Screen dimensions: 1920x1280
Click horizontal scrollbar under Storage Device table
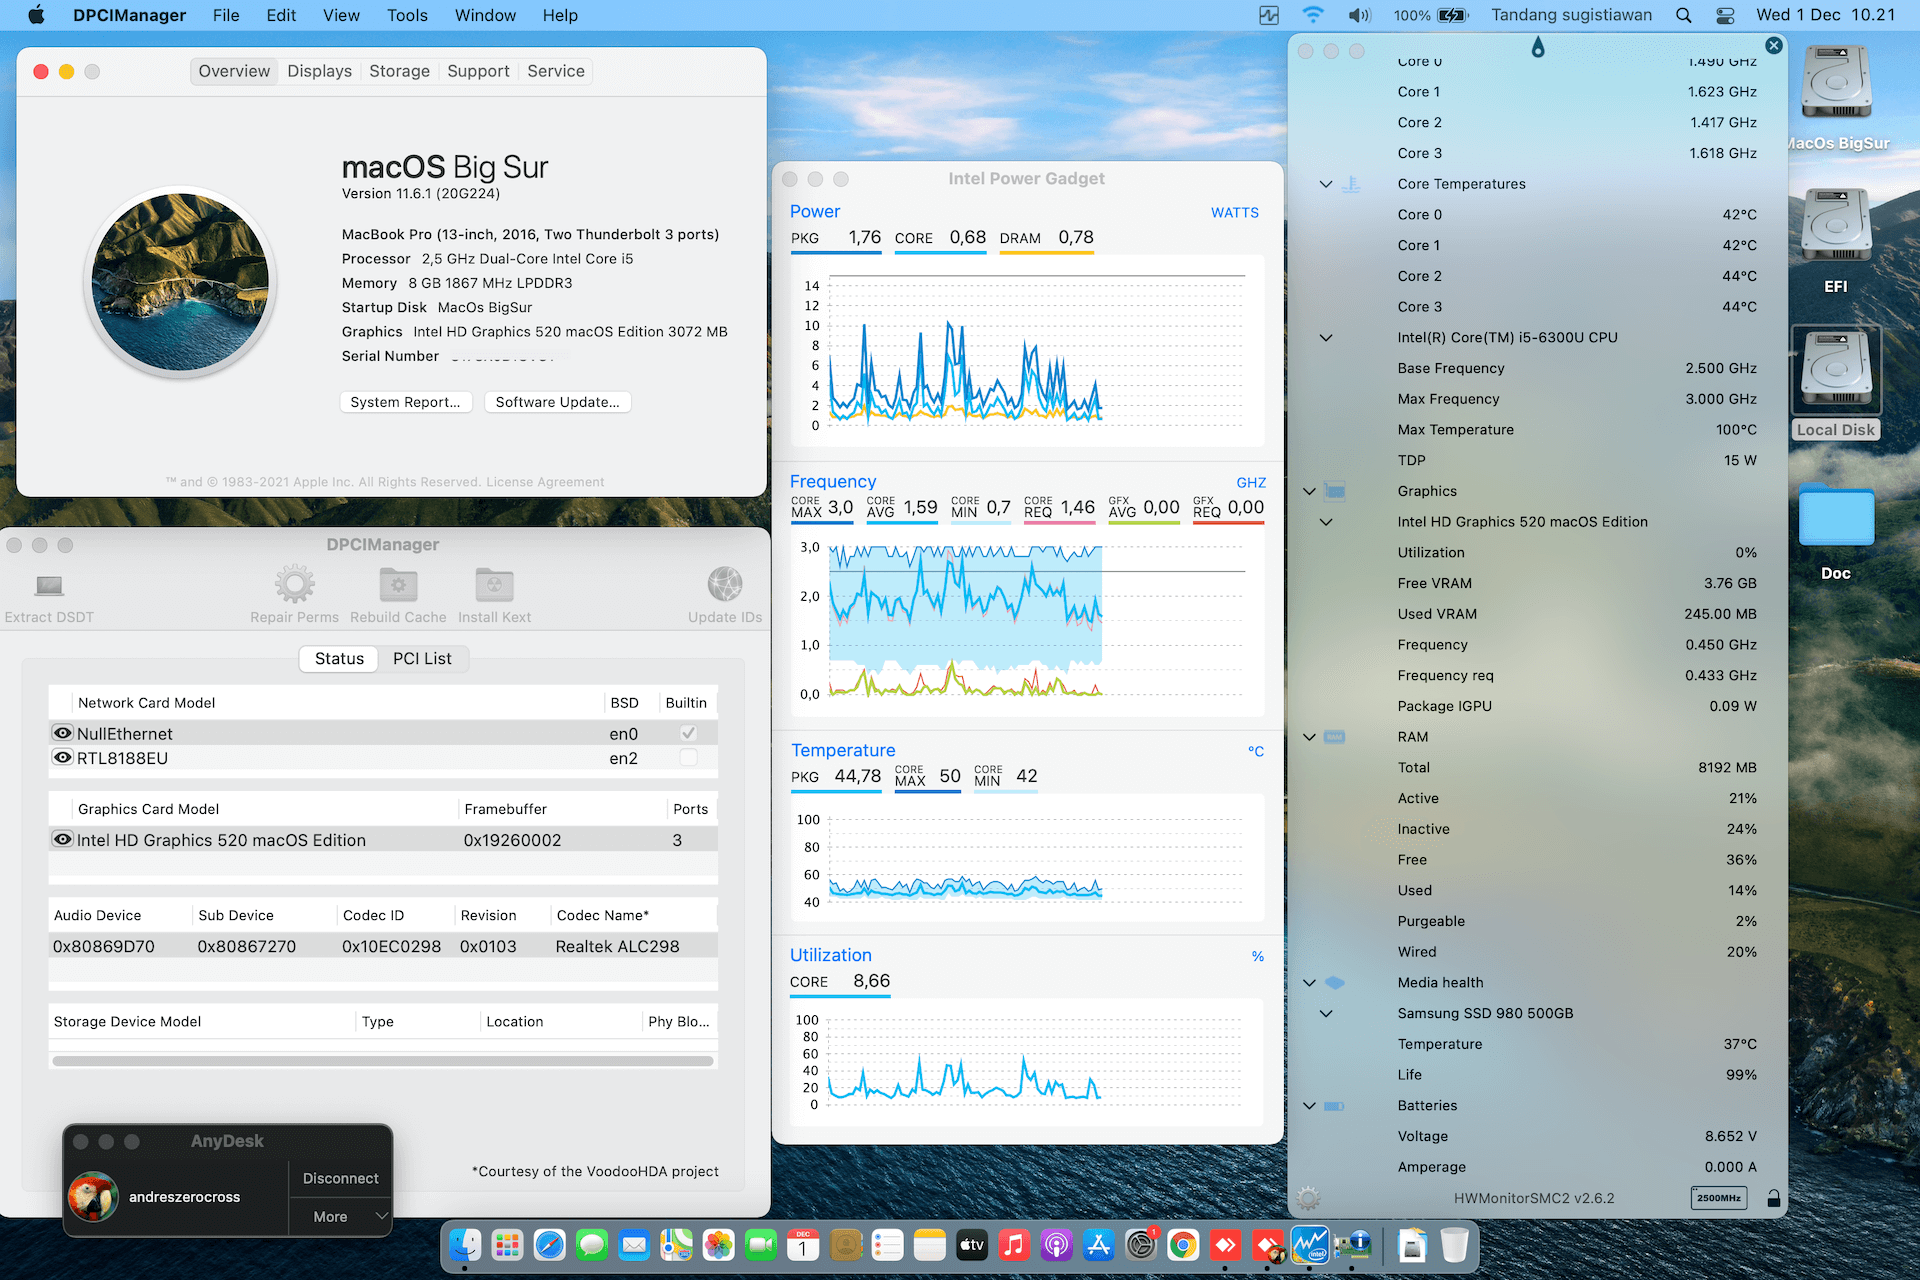click(x=383, y=1061)
